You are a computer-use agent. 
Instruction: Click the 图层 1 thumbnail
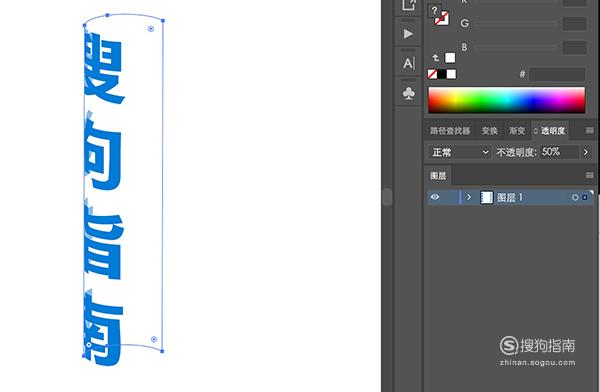coord(487,198)
